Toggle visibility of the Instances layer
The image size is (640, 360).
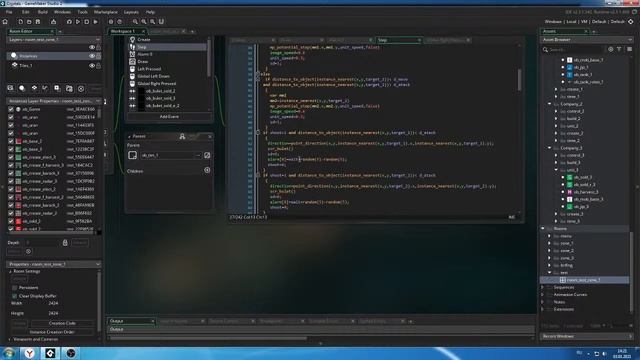point(92,56)
